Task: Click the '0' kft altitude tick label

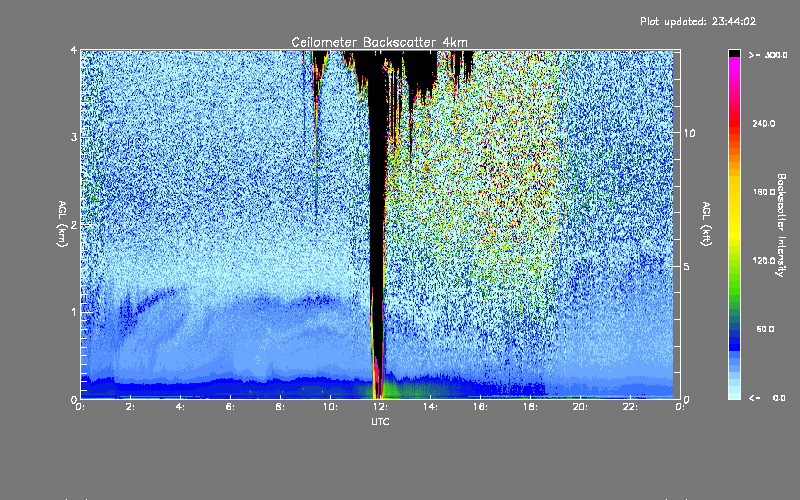Action: (x=687, y=399)
